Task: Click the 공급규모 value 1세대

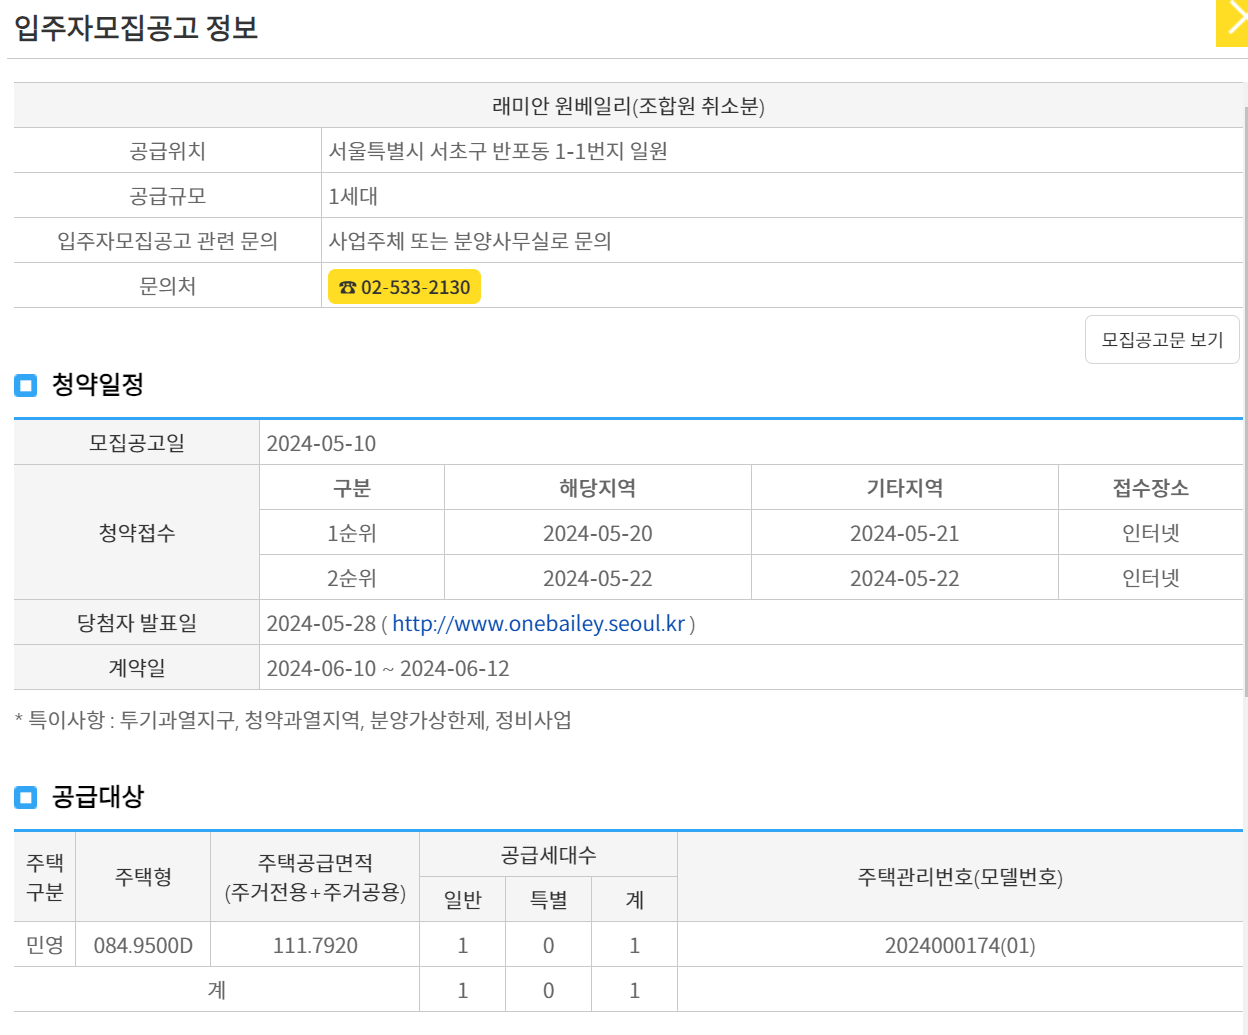Action: pos(353,196)
